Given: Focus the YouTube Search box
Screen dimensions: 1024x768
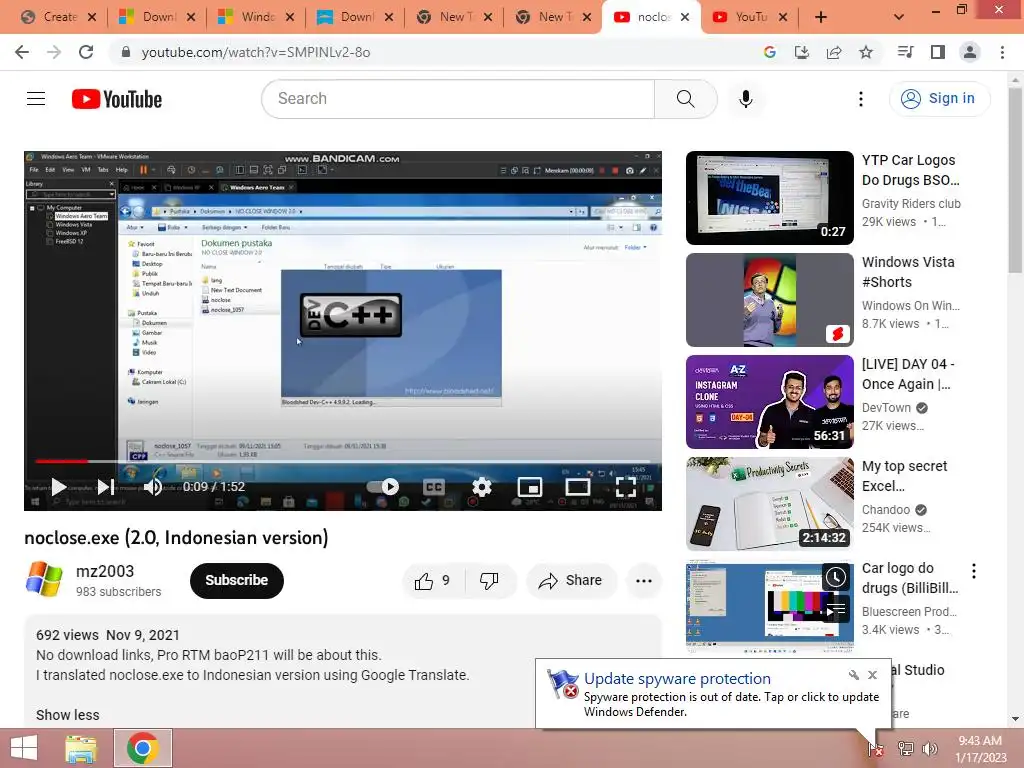Looking at the screenshot, I should pyautogui.click(x=458, y=99).
